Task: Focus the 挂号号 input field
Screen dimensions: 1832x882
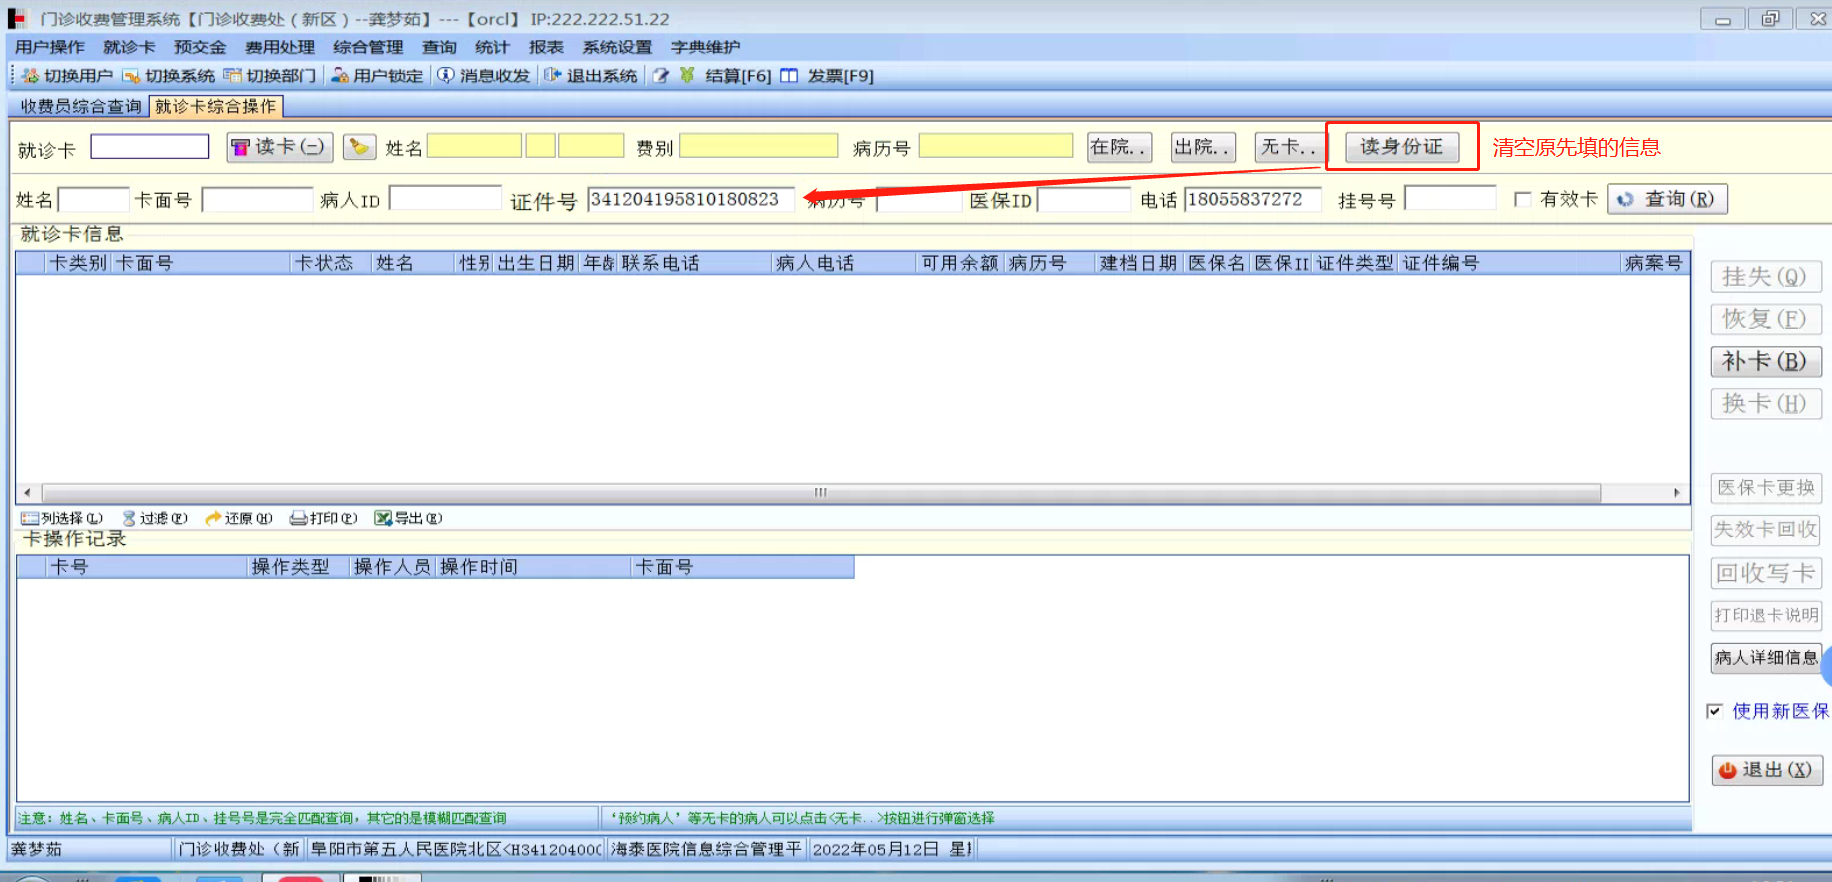Action: click(1450, 199)
